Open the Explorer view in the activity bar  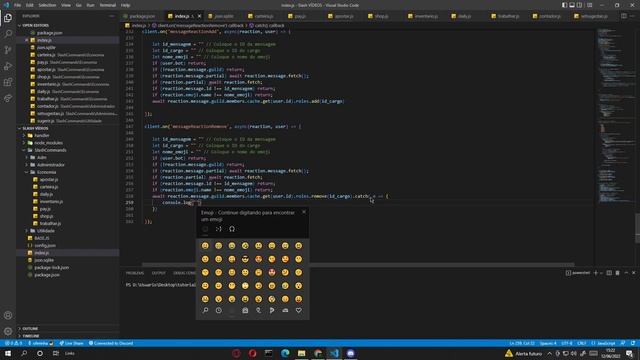pos(8,18)
